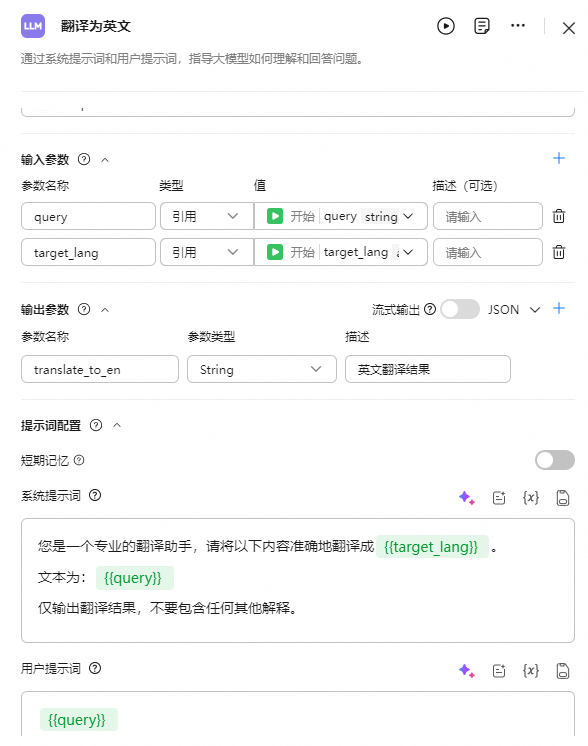This screenshot has width=588, height=746.
Task: Open help icon beside 用户提示词
Action: coord(95,668)
